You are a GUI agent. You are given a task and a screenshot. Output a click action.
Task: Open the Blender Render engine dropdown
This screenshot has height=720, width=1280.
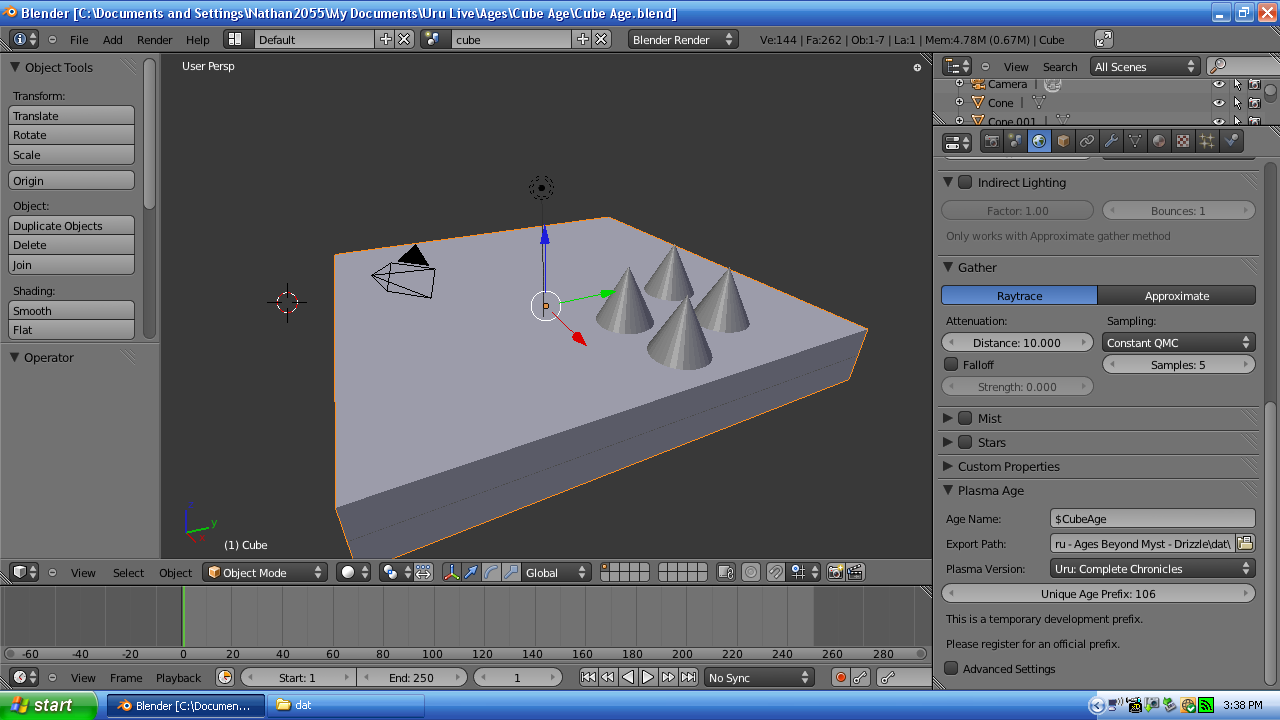point(683,39)
